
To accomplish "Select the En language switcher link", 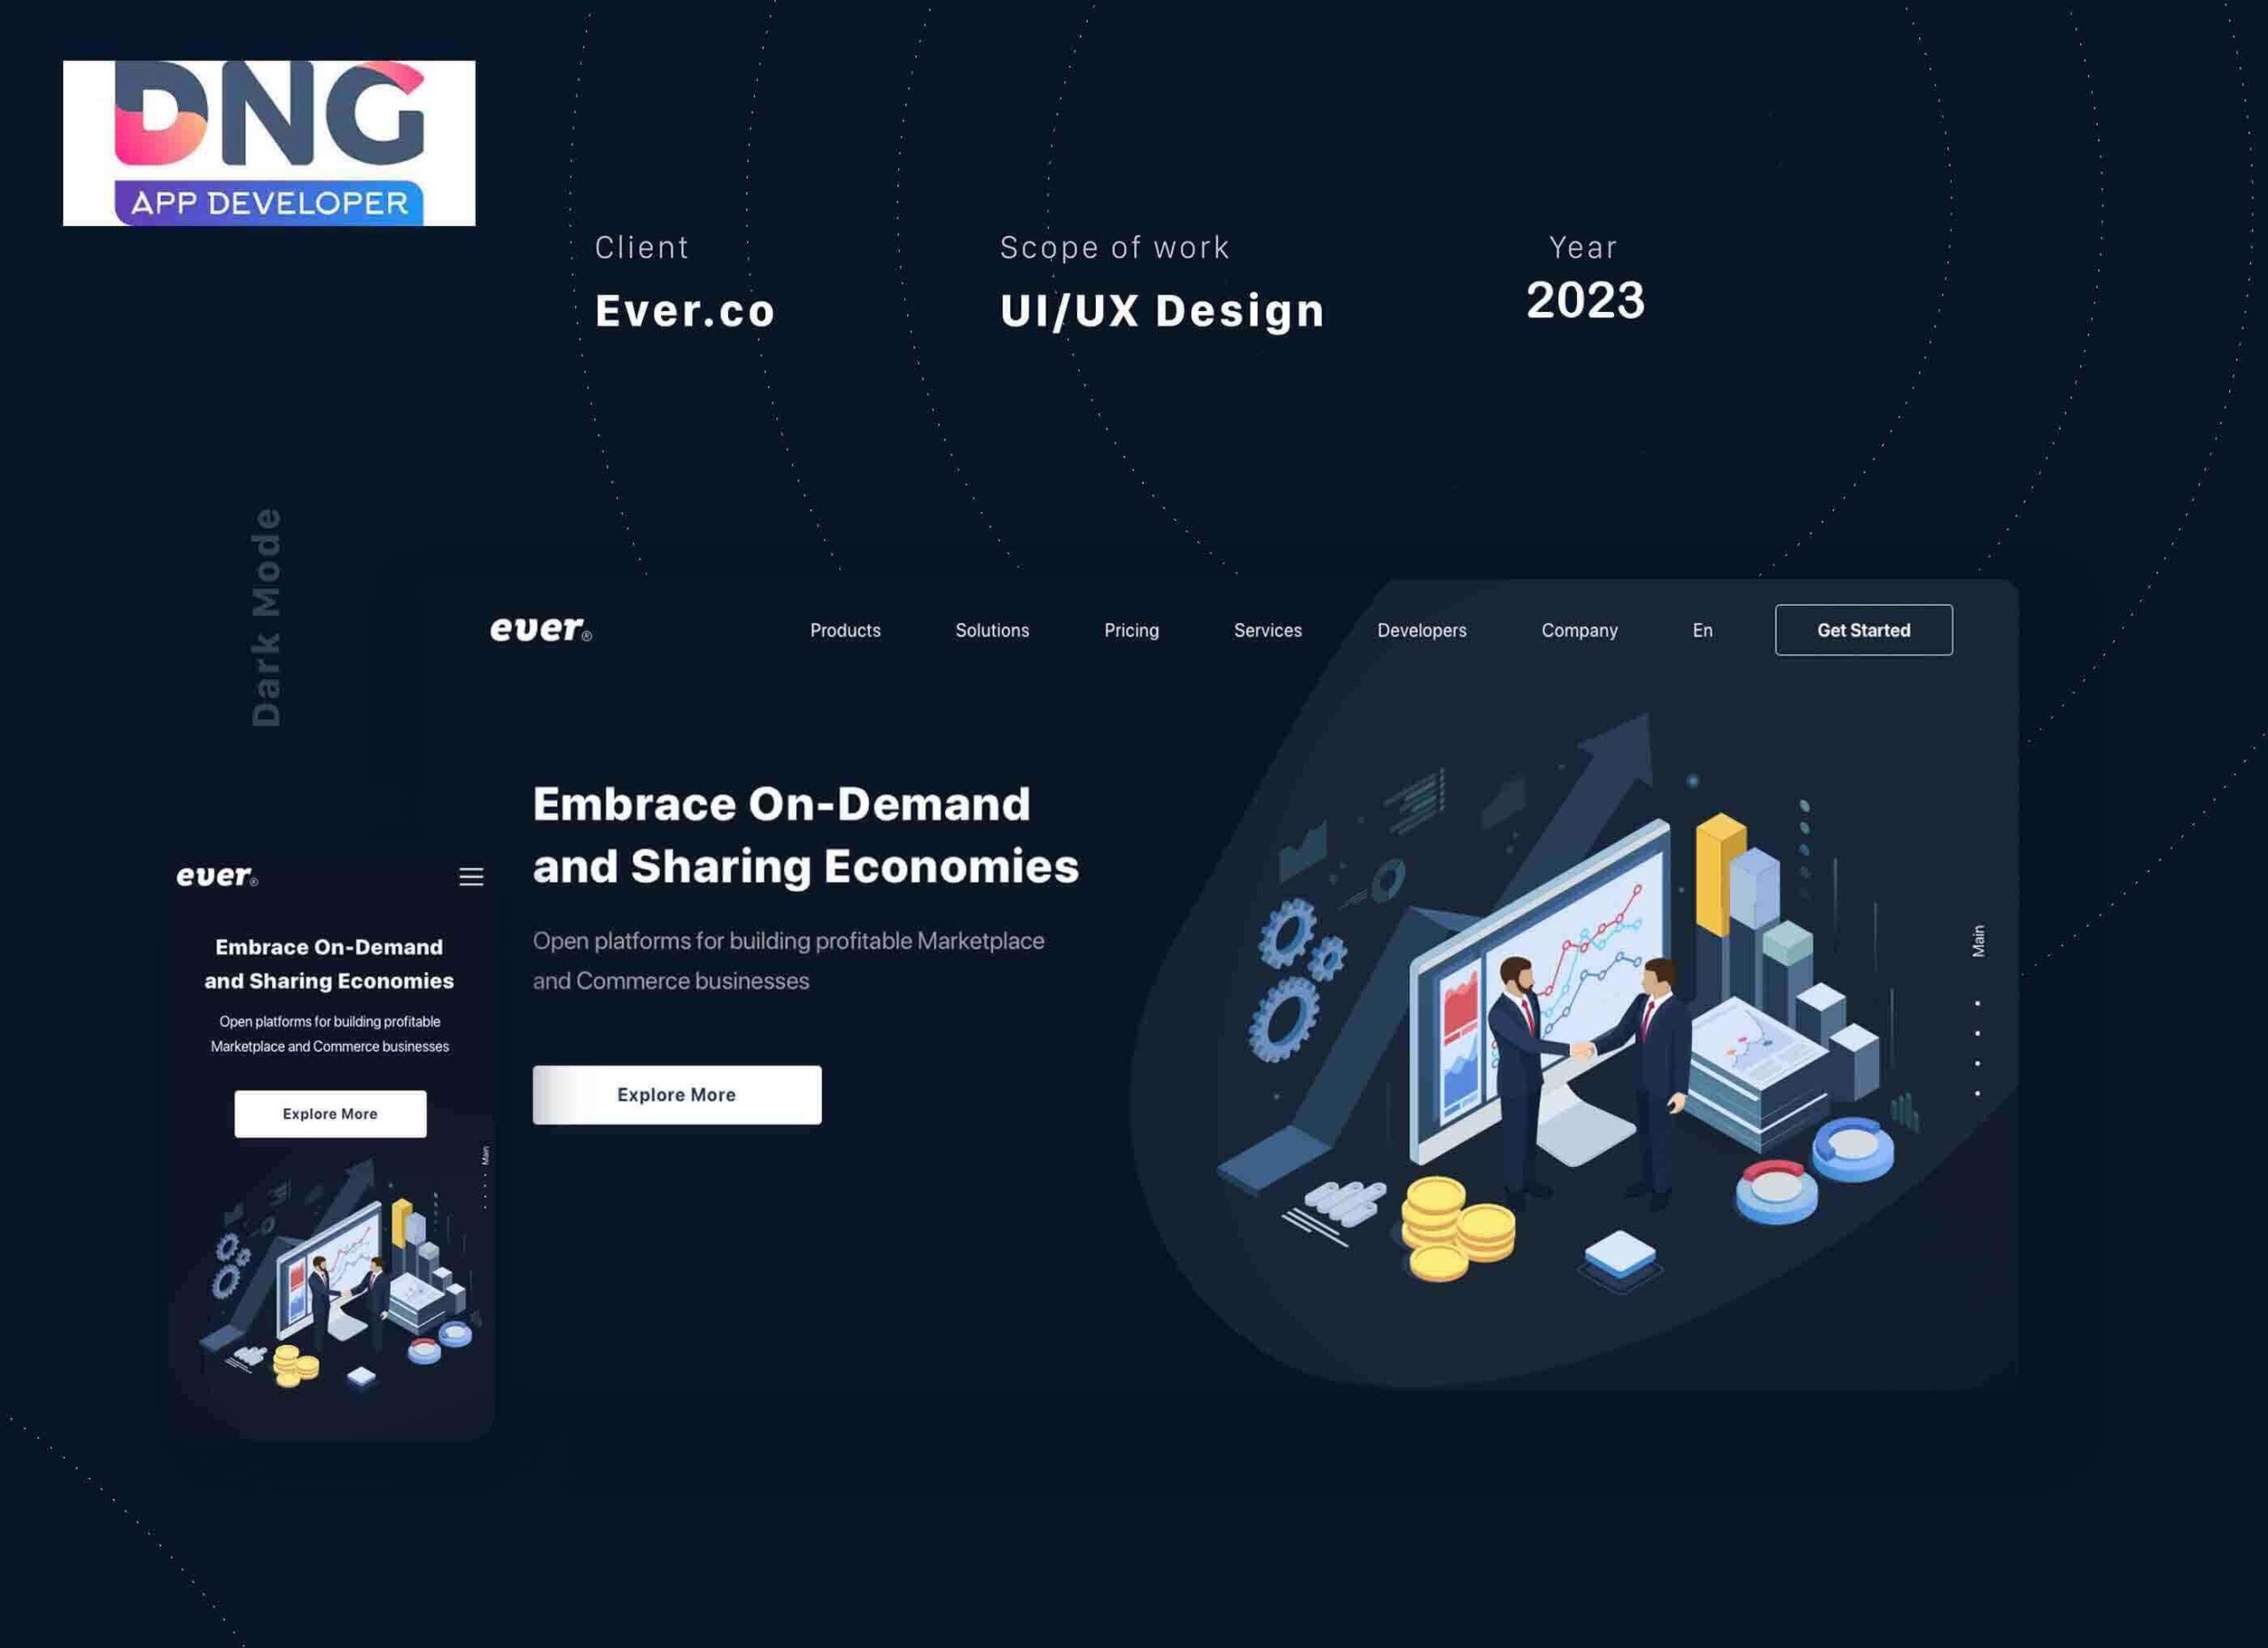I will pyautogui.click(x=1701, y=628).
